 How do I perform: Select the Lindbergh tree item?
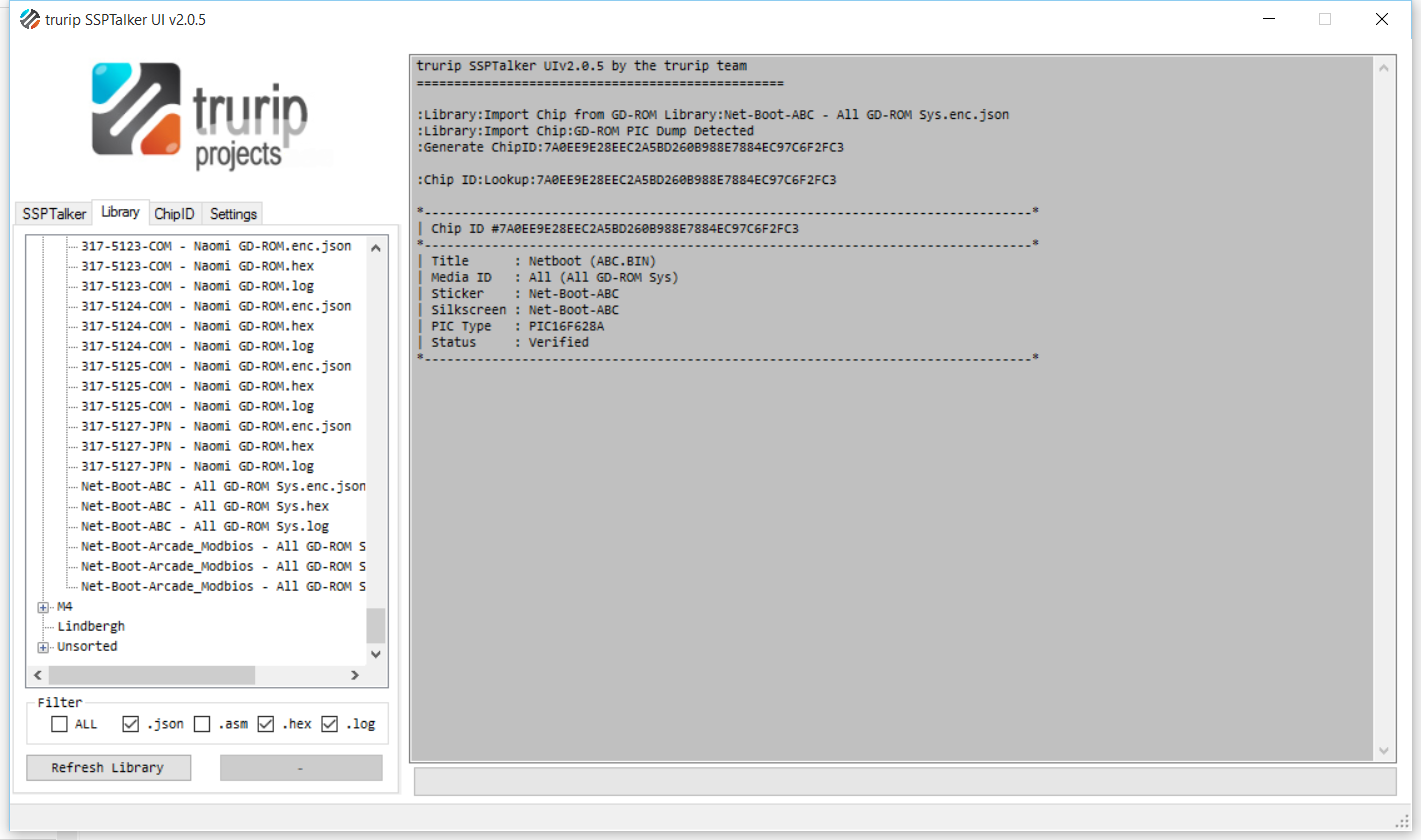tap(91, 626)
